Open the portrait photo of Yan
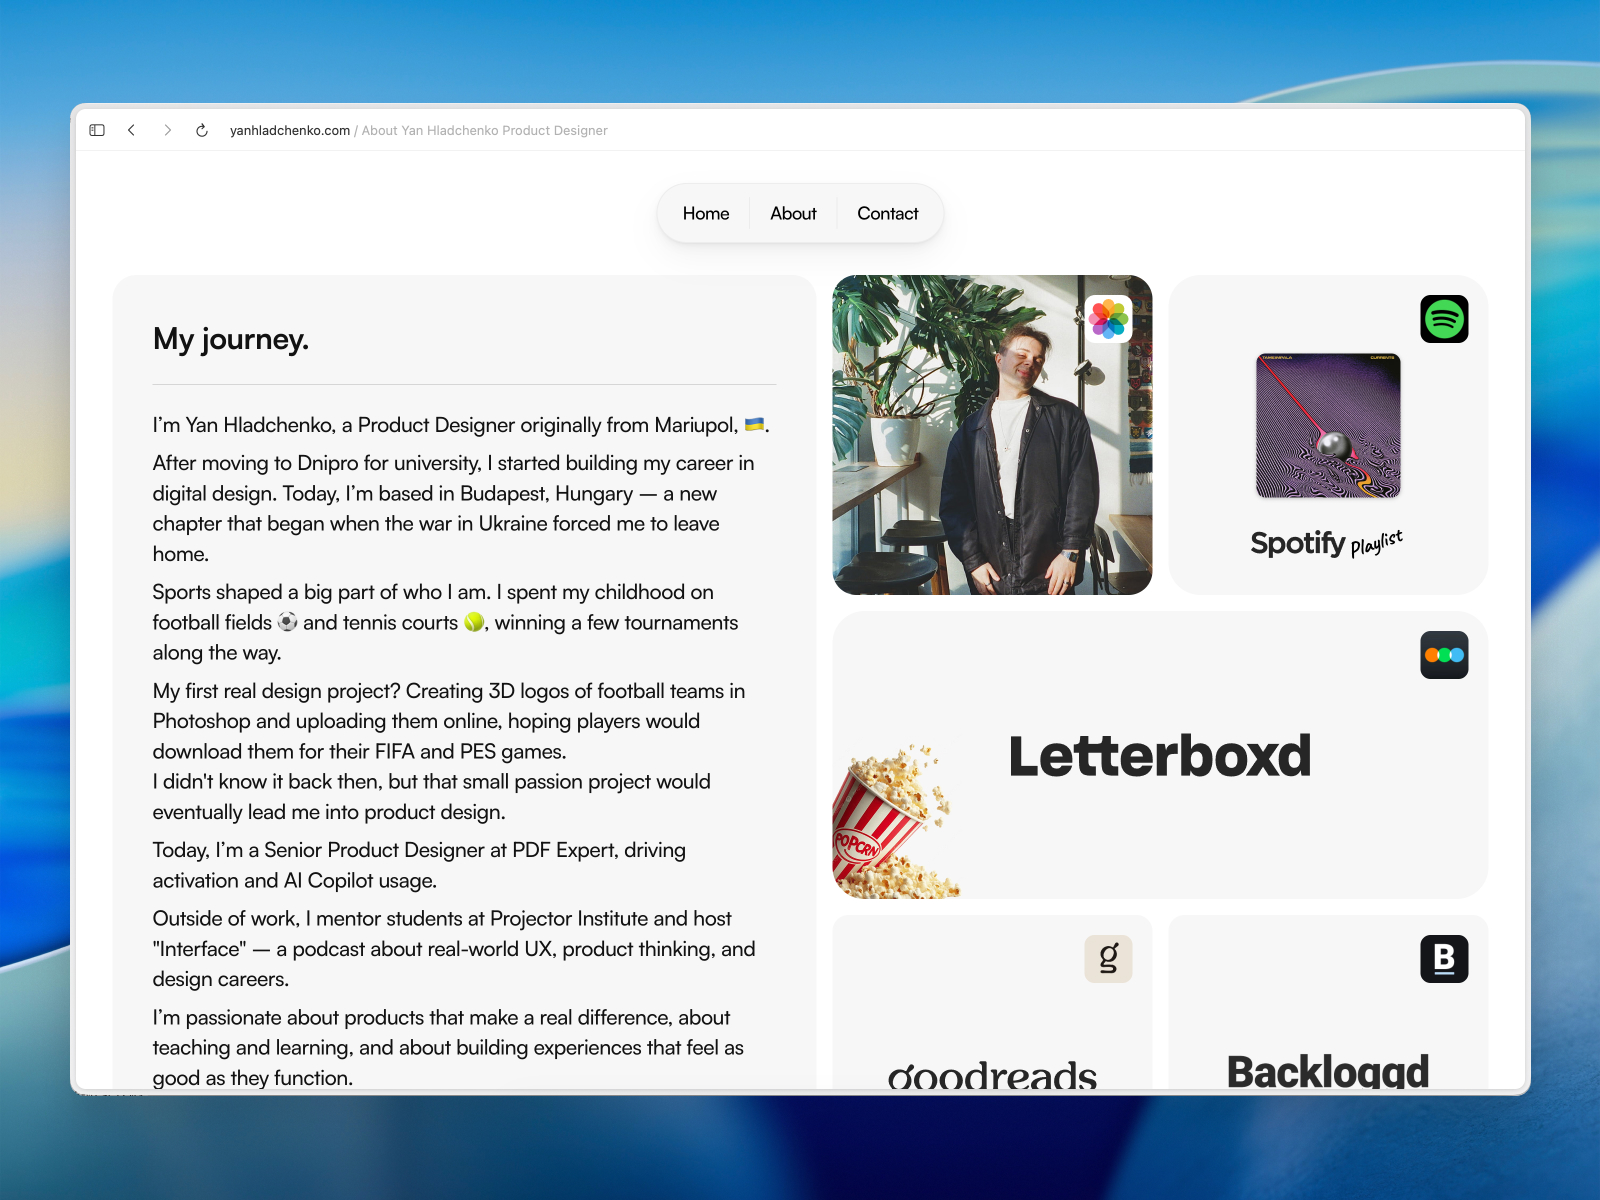The image size is (1600, 1200). (x=992, y=435)
